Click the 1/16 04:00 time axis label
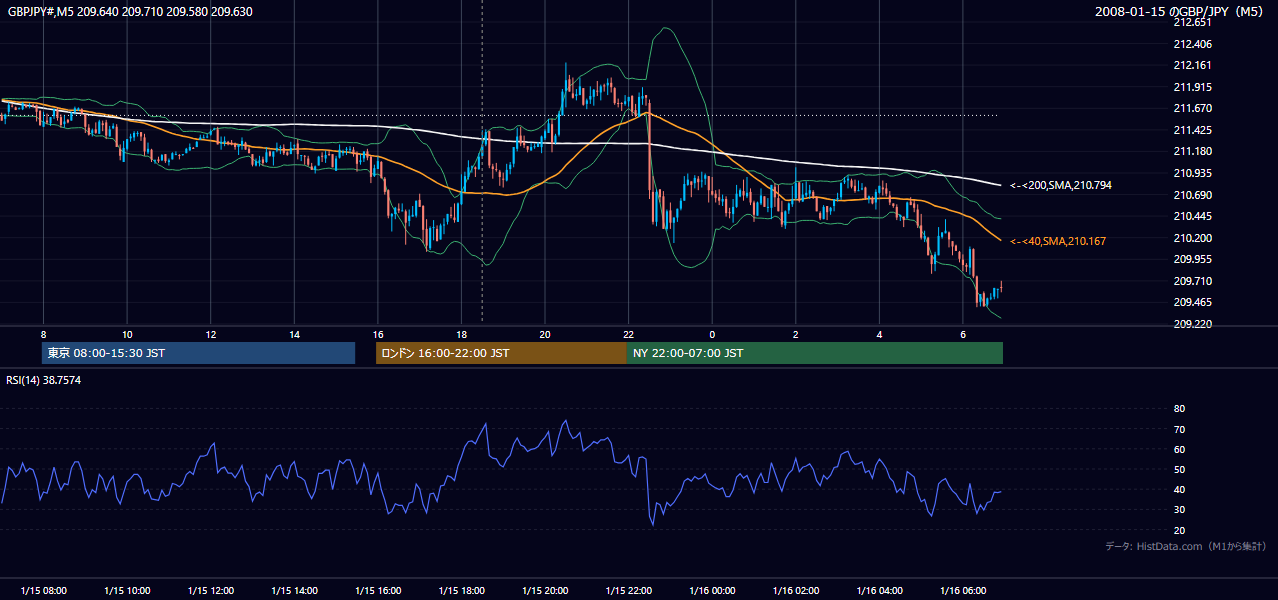The width and height of the screenshot is (1278, 600). [x=879, y=590]
